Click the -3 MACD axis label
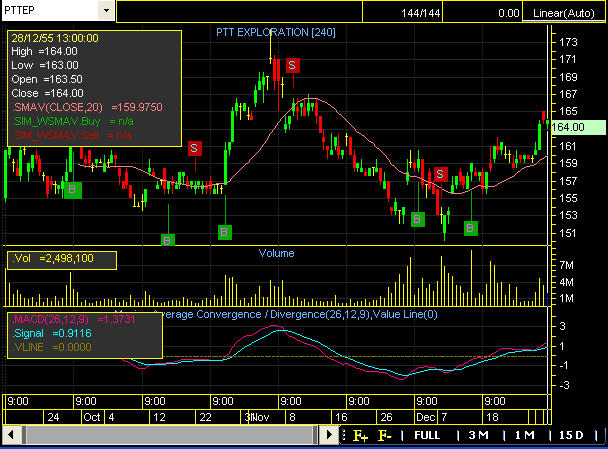 click(564, 385)
